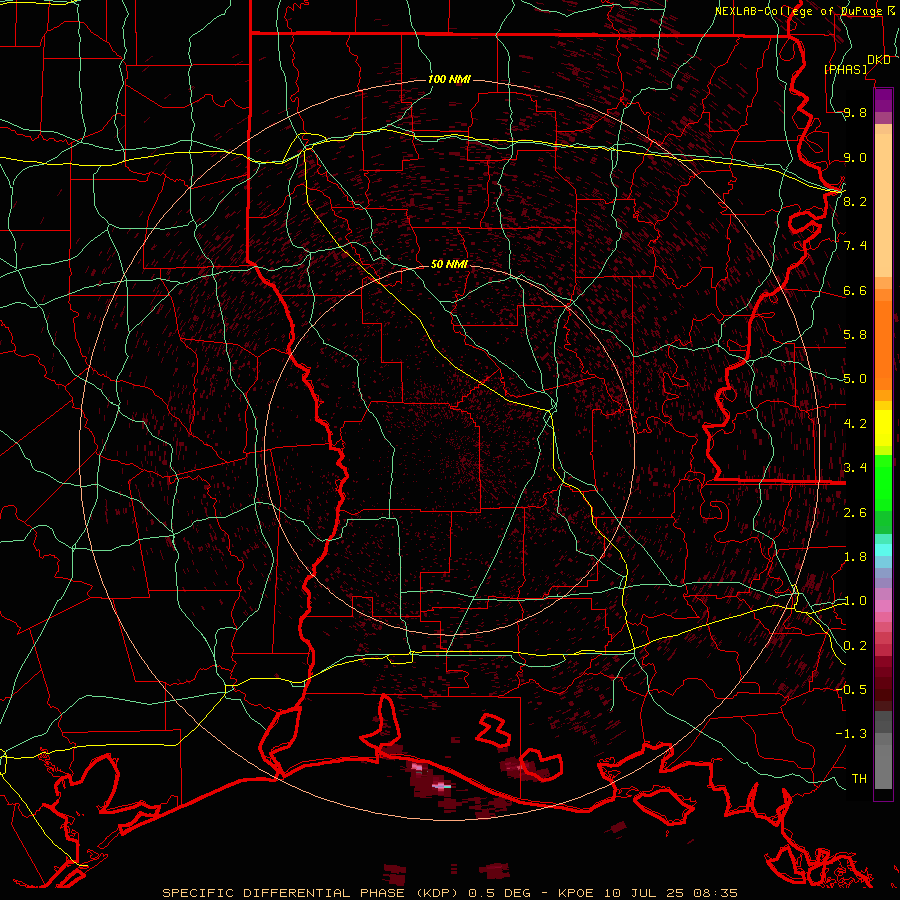Click the 5.0 value on the color scale
This screenshot has width=900, height=900.
855,379
